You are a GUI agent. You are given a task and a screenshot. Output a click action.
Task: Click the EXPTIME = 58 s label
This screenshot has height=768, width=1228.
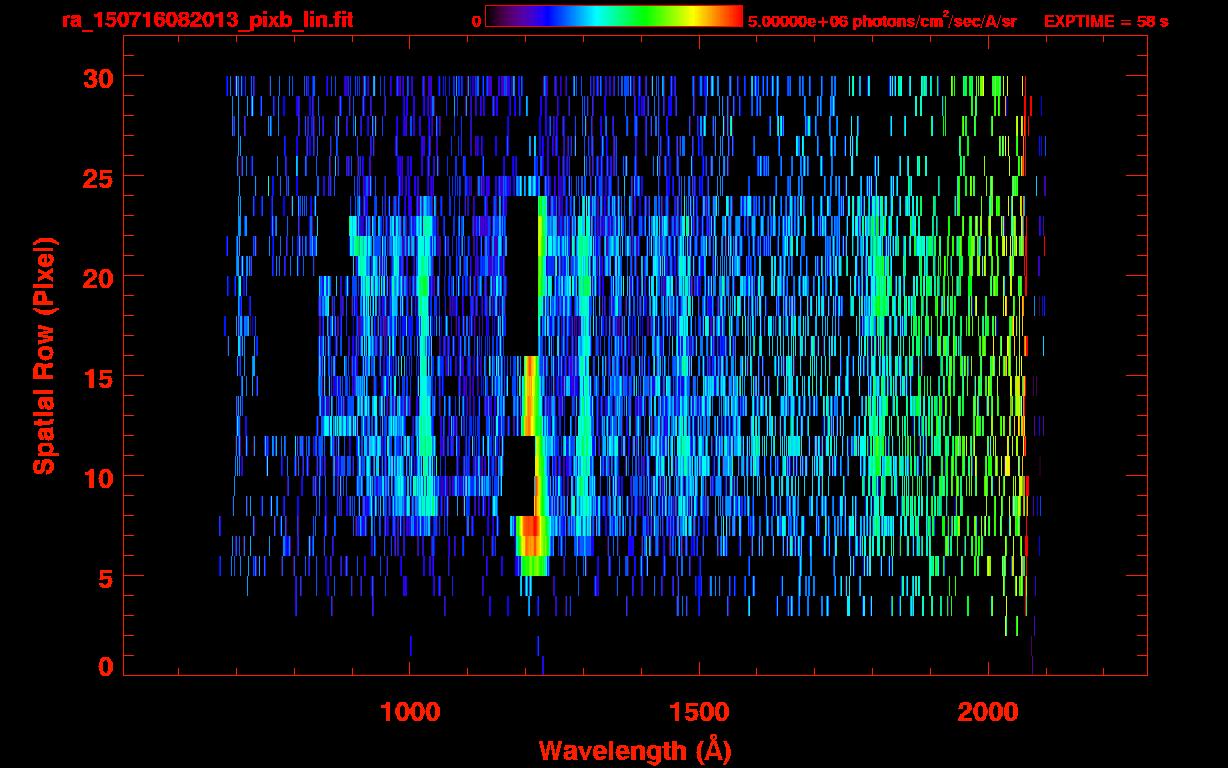click(1106, 20)
